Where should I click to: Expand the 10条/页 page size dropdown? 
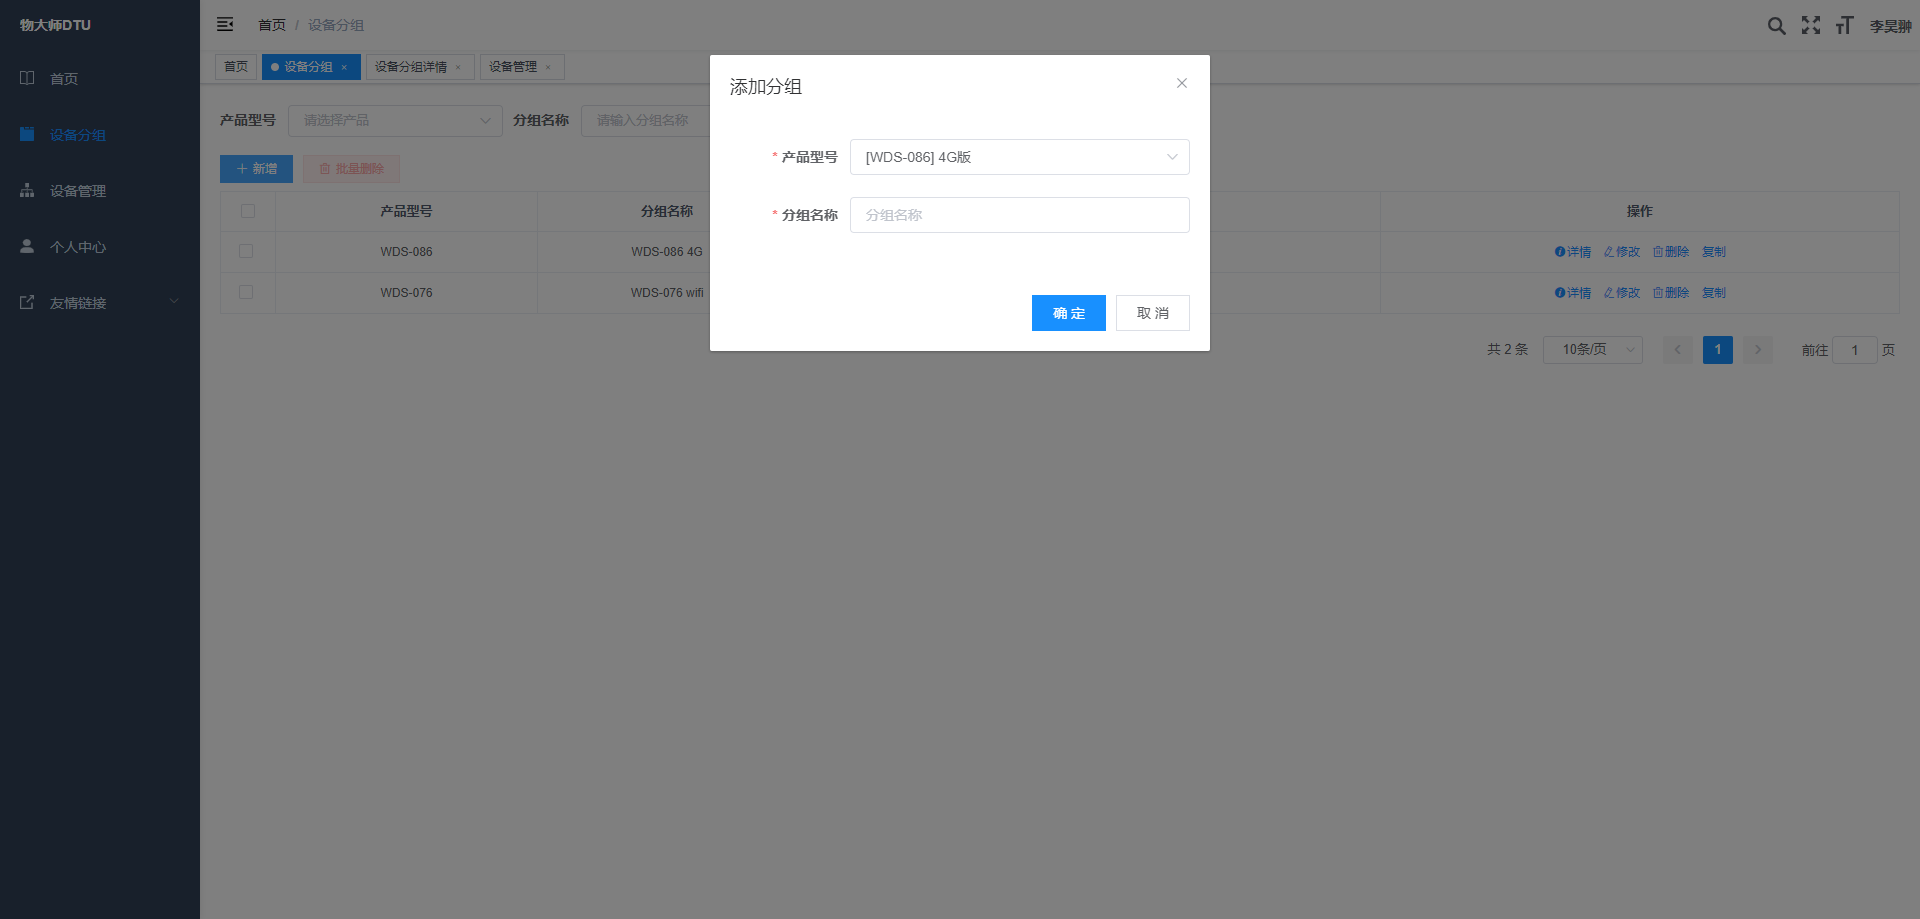click(x=1592, y=350)
